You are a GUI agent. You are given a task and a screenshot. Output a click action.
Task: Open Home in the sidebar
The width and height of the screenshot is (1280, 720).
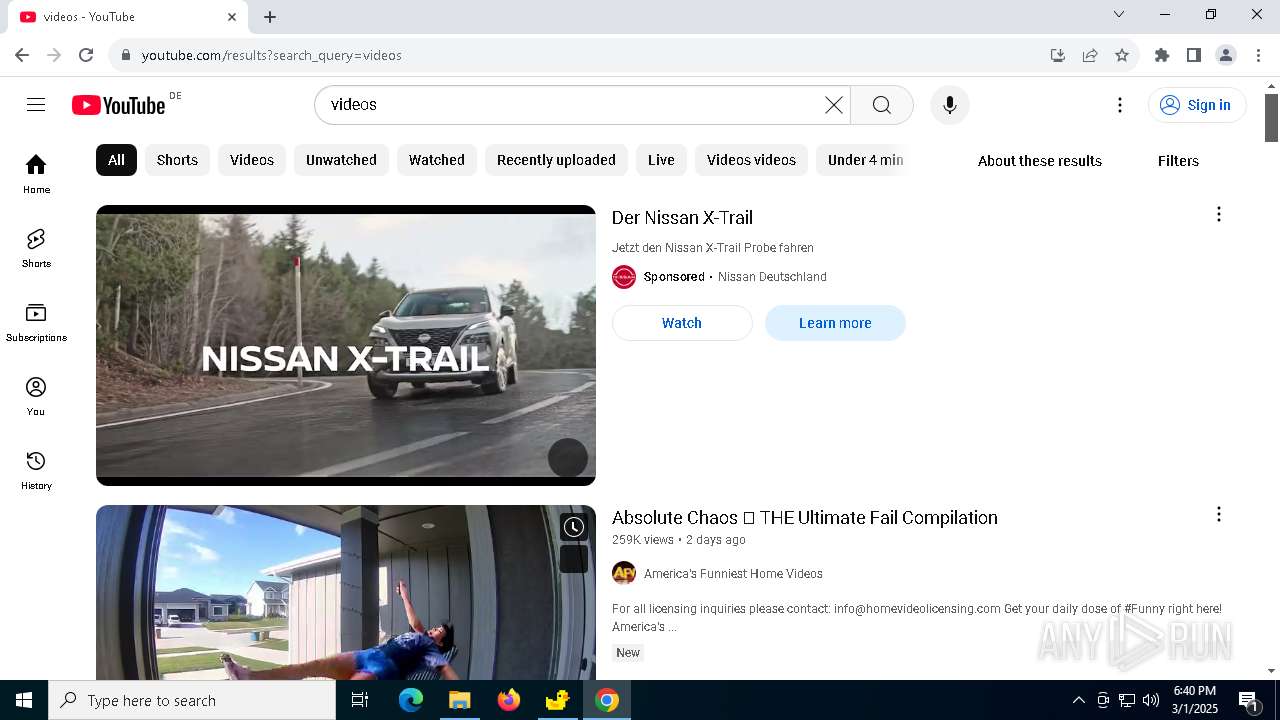(36, 174)
